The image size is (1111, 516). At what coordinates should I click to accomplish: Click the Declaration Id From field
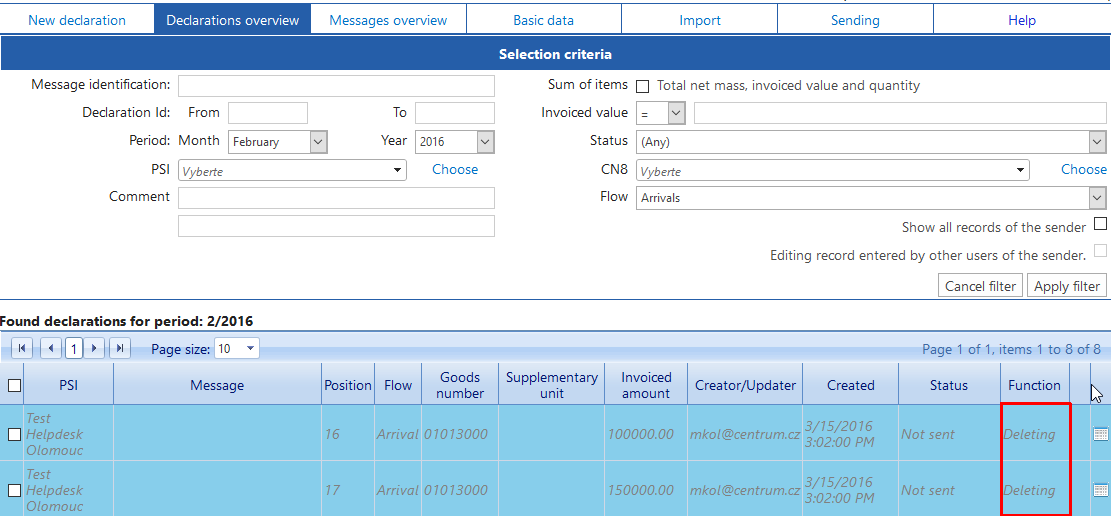click(268, 113)
